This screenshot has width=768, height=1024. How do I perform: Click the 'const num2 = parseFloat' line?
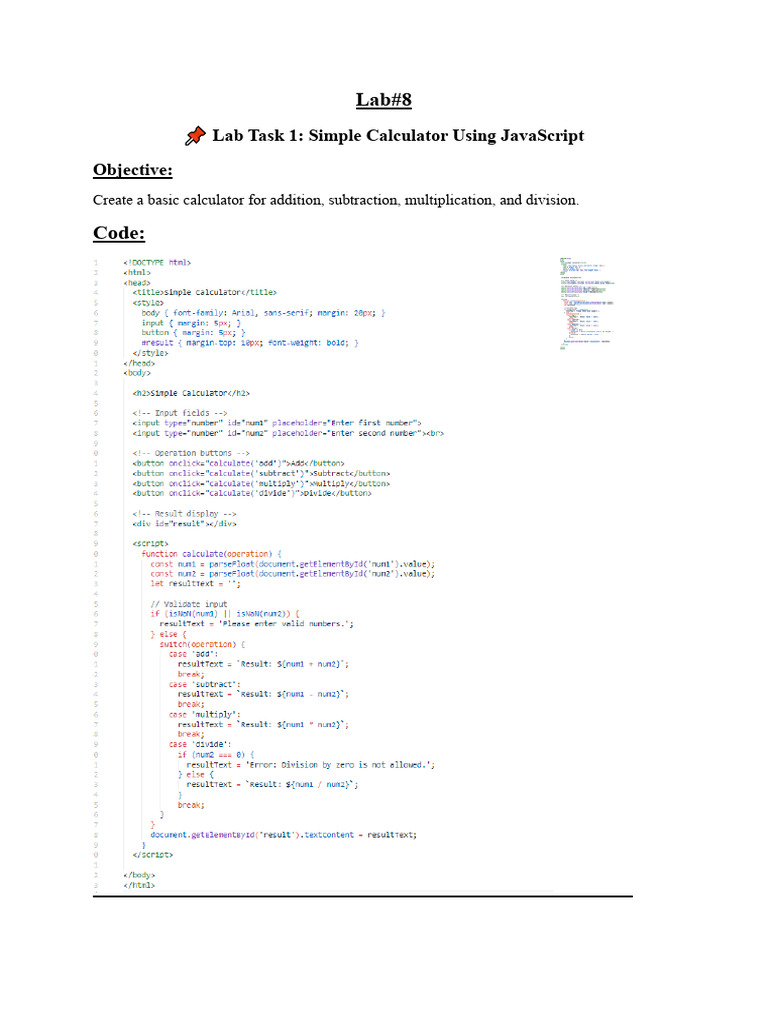coord(293,574)
